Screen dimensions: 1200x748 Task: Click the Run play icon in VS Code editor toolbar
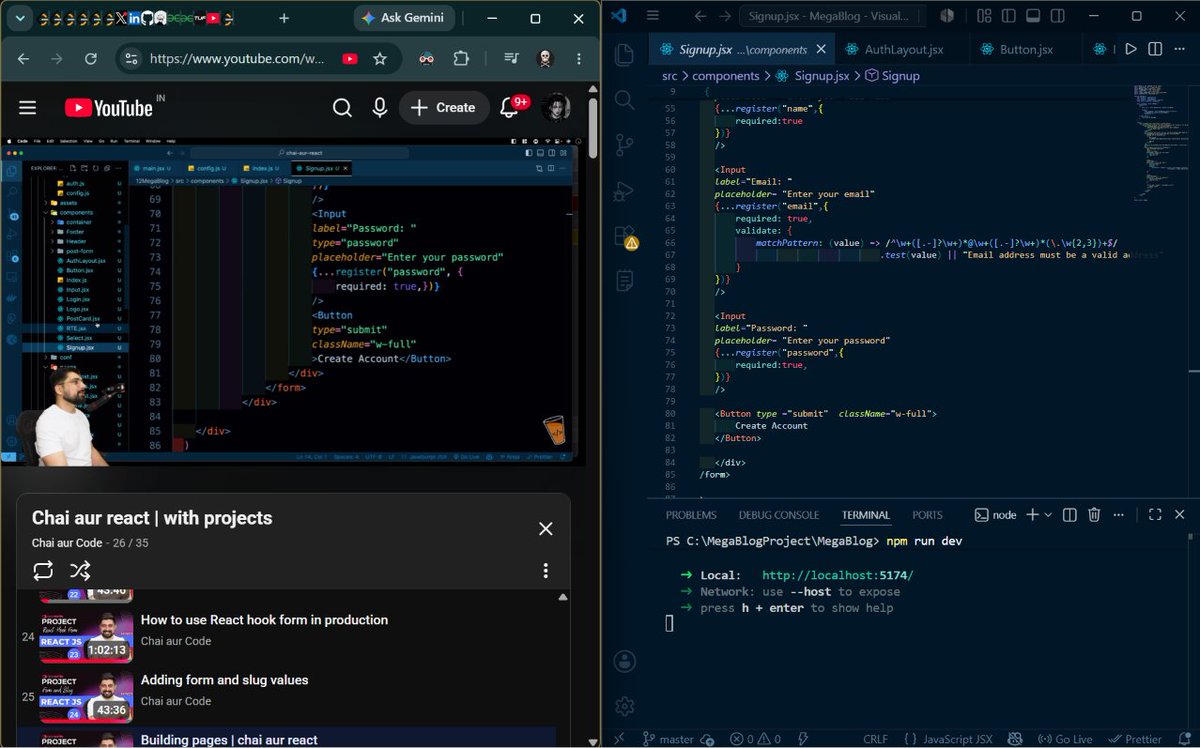click(1131, 49)
